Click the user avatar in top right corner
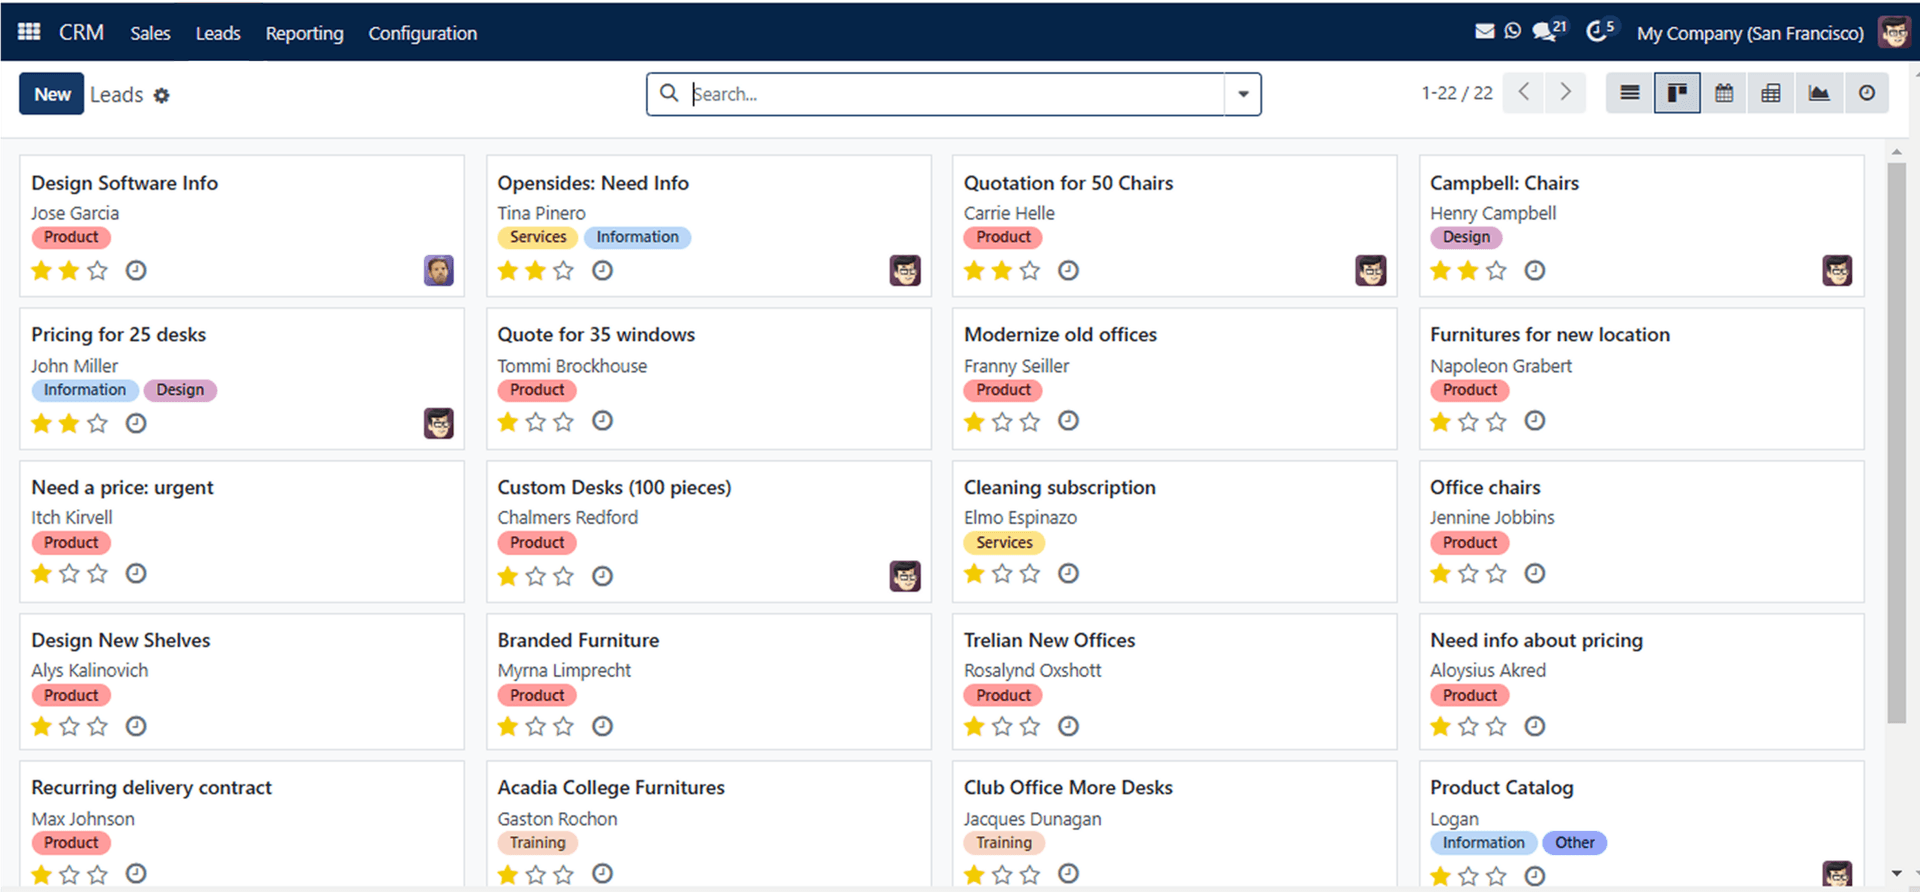Screen dimensions: 1920x892 pyautogui.click(x=1894, y=33)
